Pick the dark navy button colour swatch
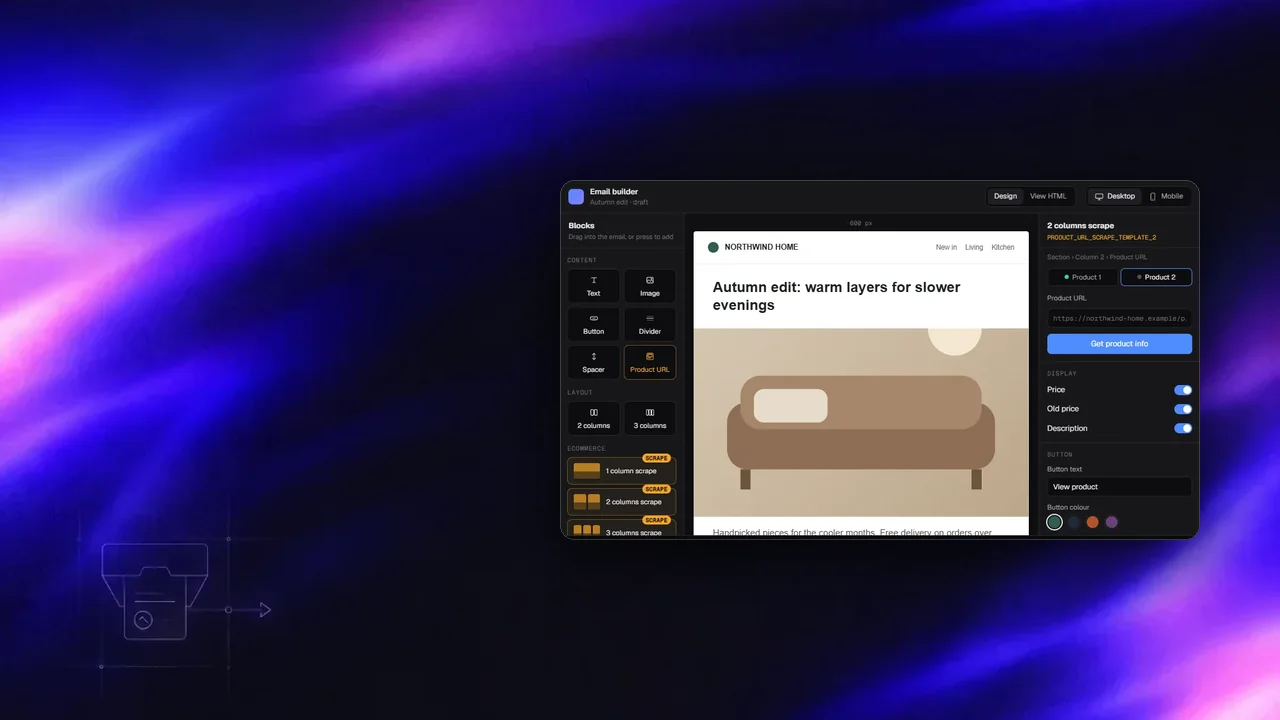1280x720 pixels. (x=1074, y=522)
